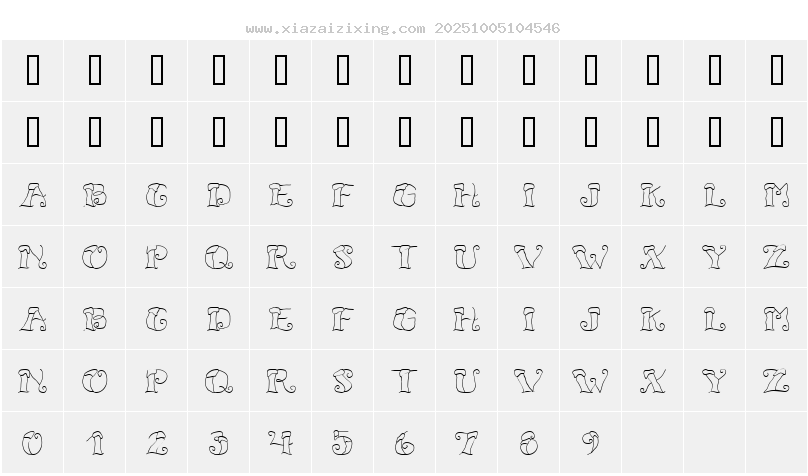Click the www.xiazaizixing.com watermark text
This screenshot has width=808, height=476.
pos(335,29)
